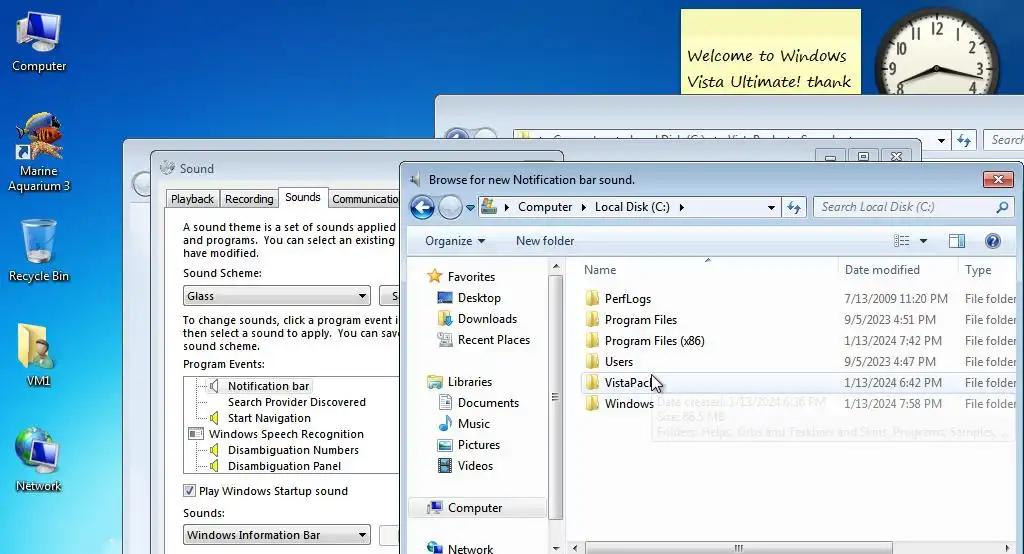Open the VM1 folder desktop icon
This screenshot has height=554, width=1024.
coord(38,355)
